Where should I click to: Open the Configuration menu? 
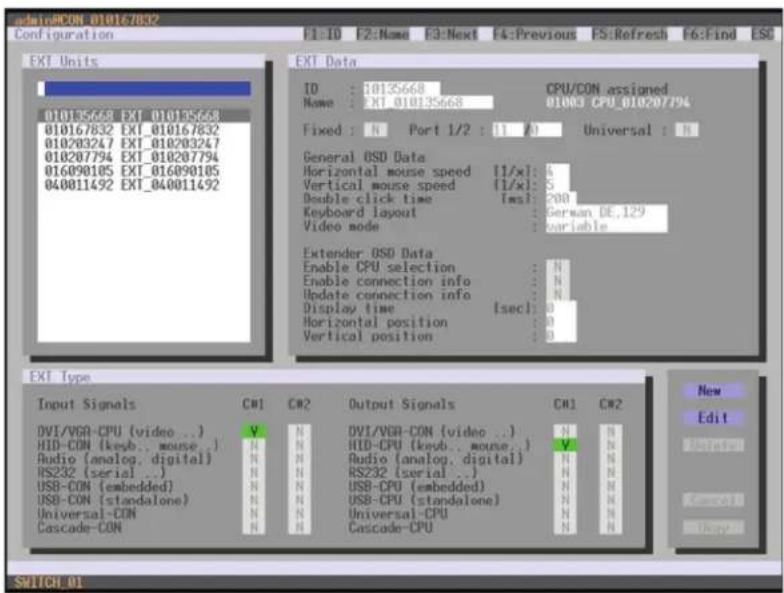(64, 34)
